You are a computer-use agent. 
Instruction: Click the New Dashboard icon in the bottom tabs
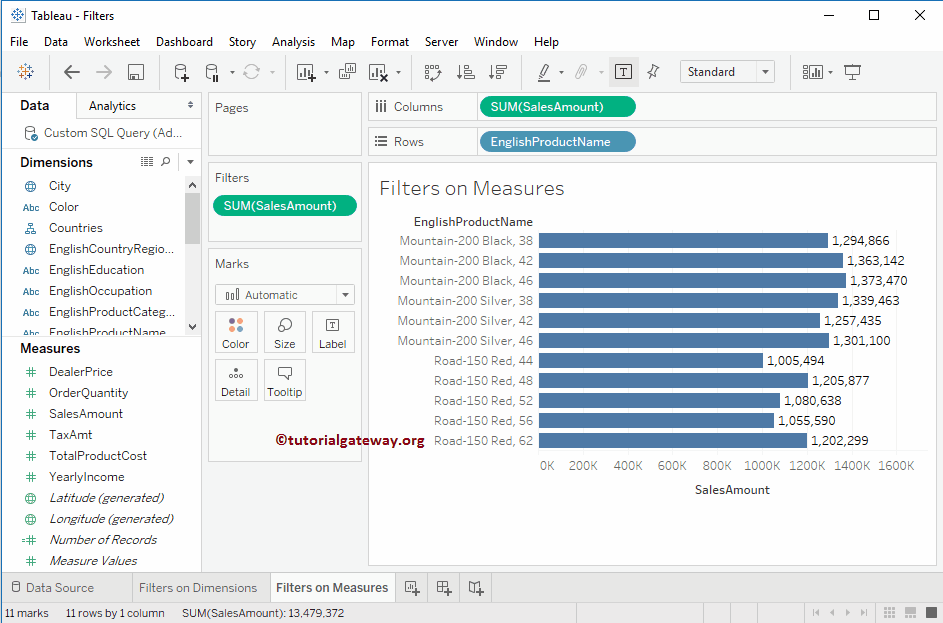tap(444, 588)
